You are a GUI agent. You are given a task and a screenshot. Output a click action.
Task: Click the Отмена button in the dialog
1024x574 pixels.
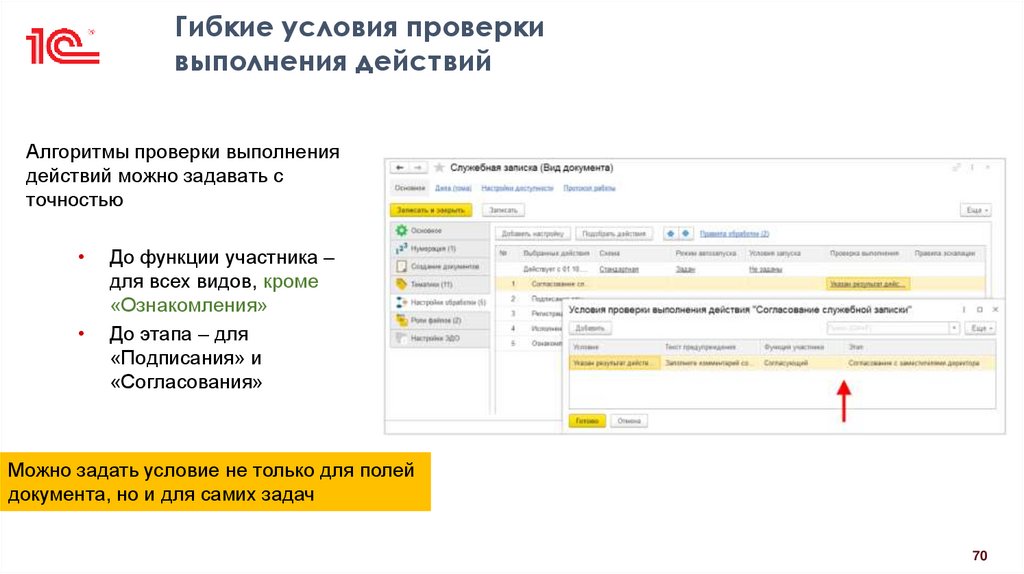629,421
